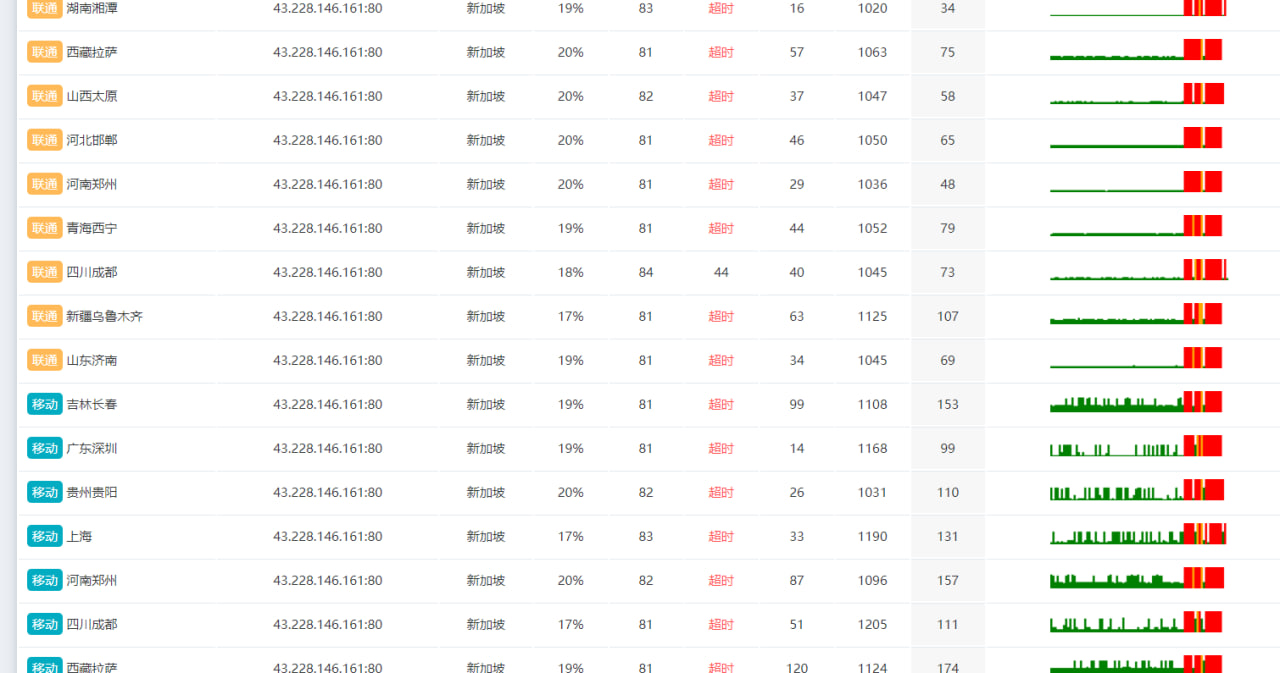Image resolution: width=1280 pixels, height=673 pixels.
Task: Click the 移动 badge beside 吉林长春
Action: (x=45, y=404)
